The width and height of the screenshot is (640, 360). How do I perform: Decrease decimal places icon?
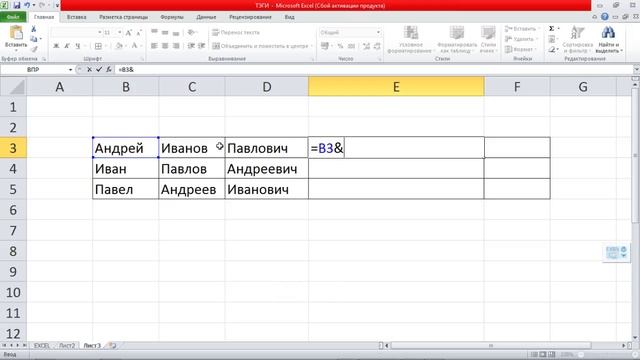(x=377, y=46)
